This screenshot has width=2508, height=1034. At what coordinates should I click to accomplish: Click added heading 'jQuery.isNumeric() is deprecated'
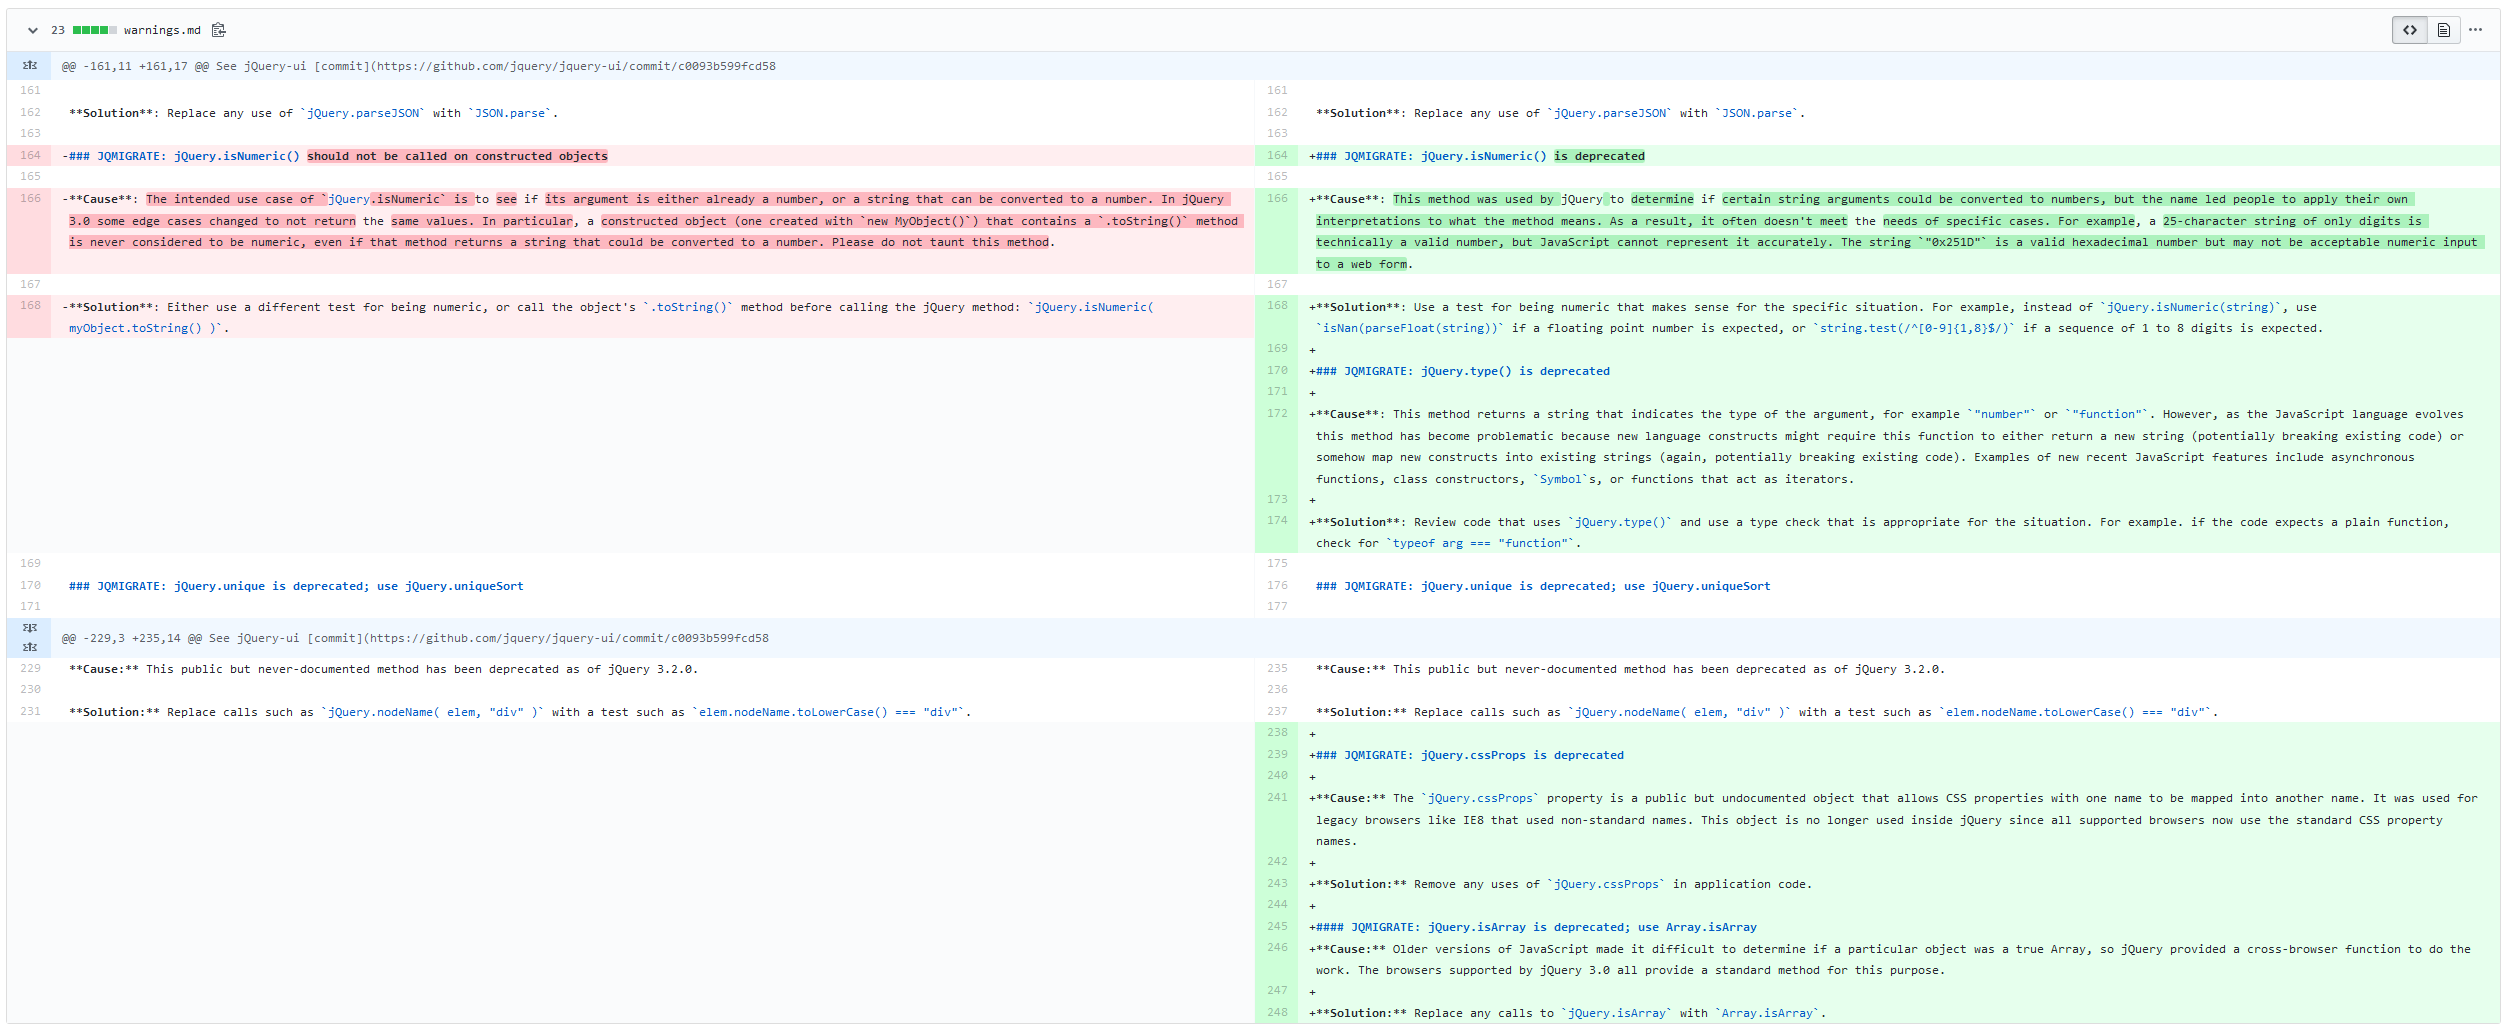click(1532, 156)
